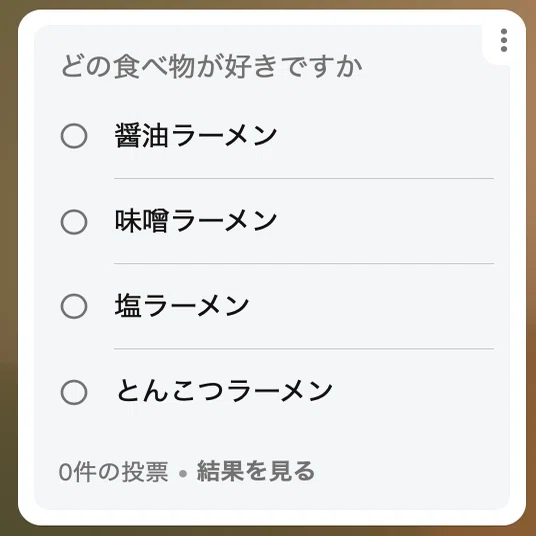
Task: Click empty row space right of 塩ラーメン
Action: (x=373, y=306)
